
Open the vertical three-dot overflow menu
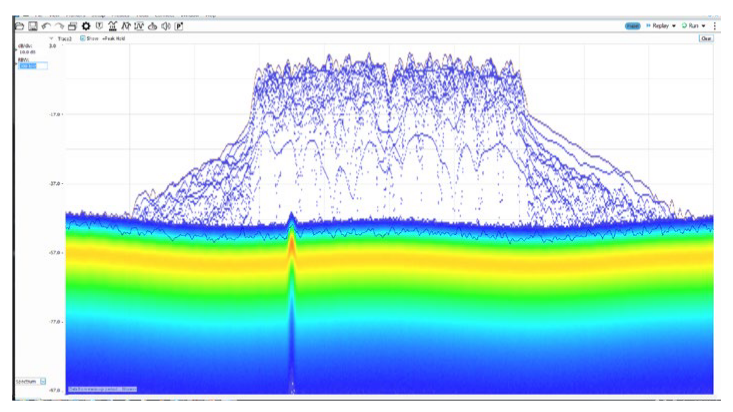[715, 25]
